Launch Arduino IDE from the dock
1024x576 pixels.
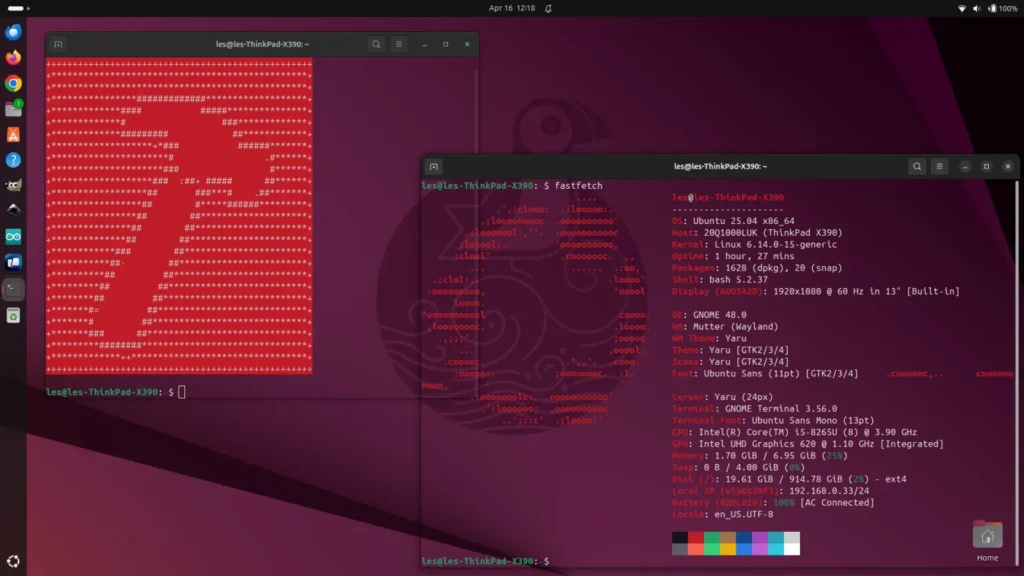[x=13, y=239]
